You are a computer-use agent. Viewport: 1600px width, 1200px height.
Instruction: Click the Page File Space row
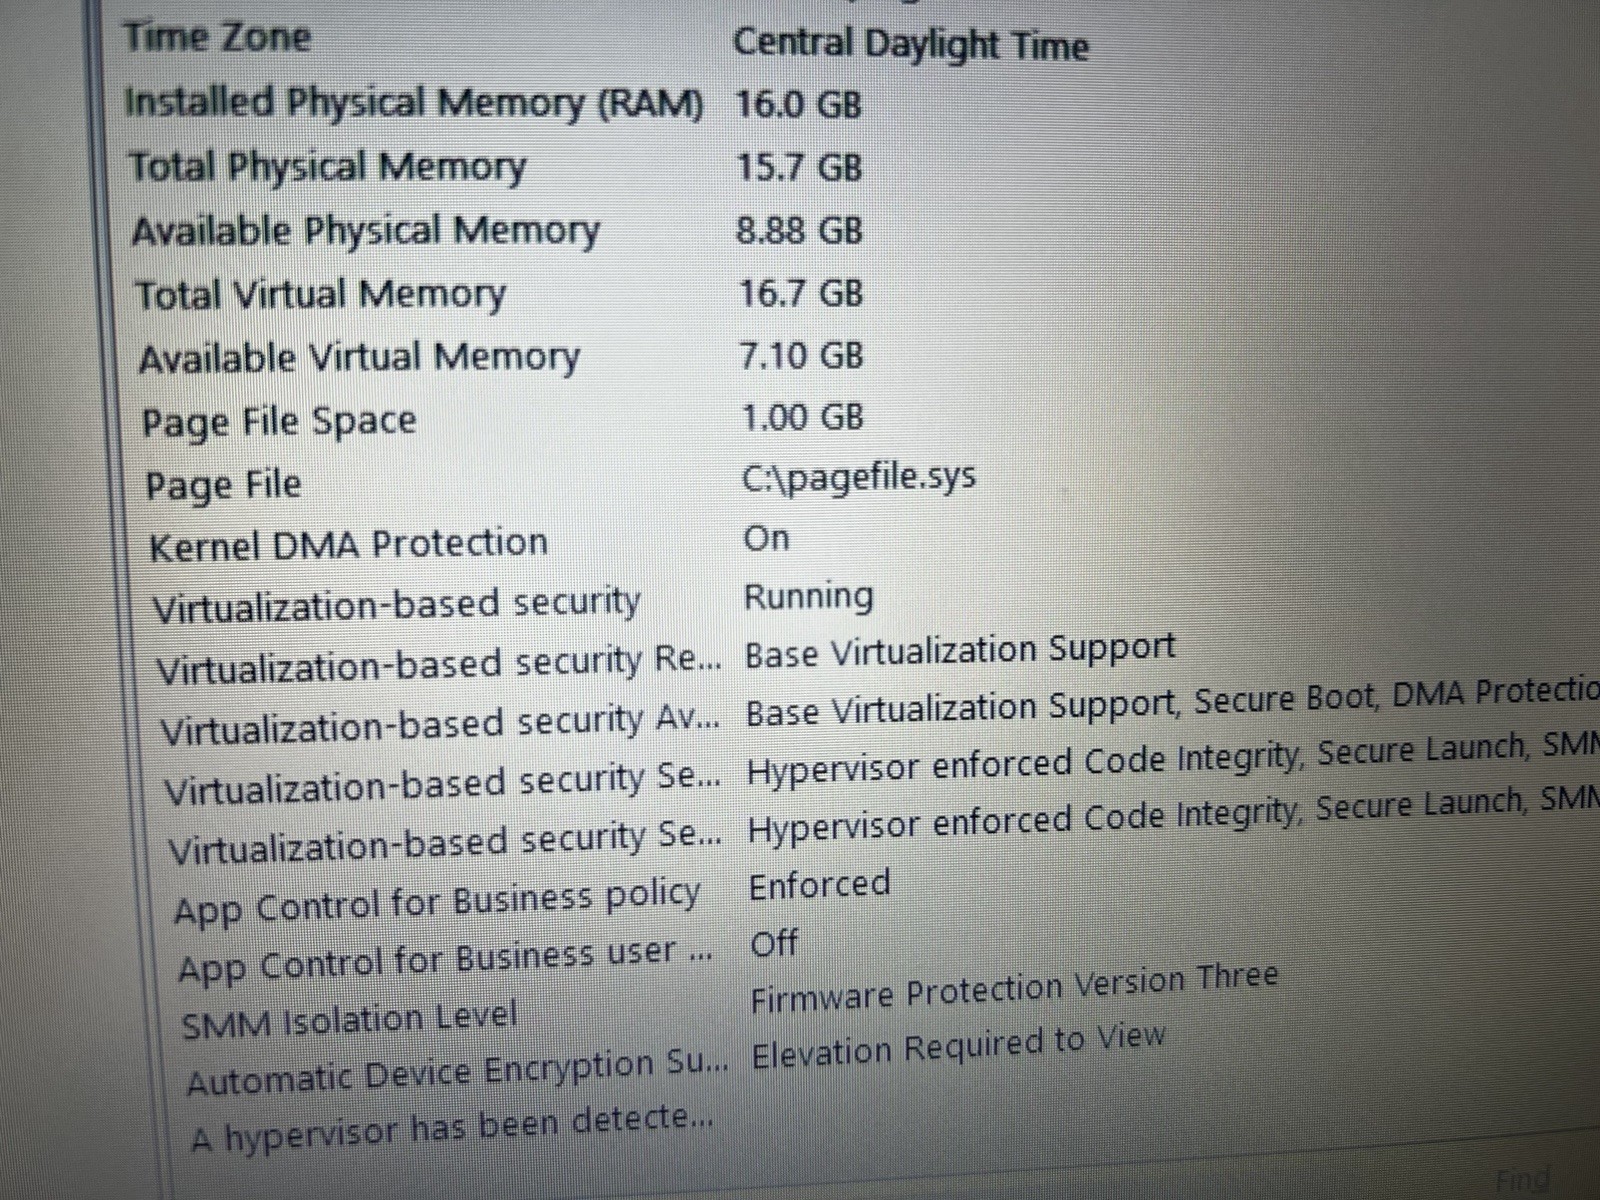pos(502,420)
